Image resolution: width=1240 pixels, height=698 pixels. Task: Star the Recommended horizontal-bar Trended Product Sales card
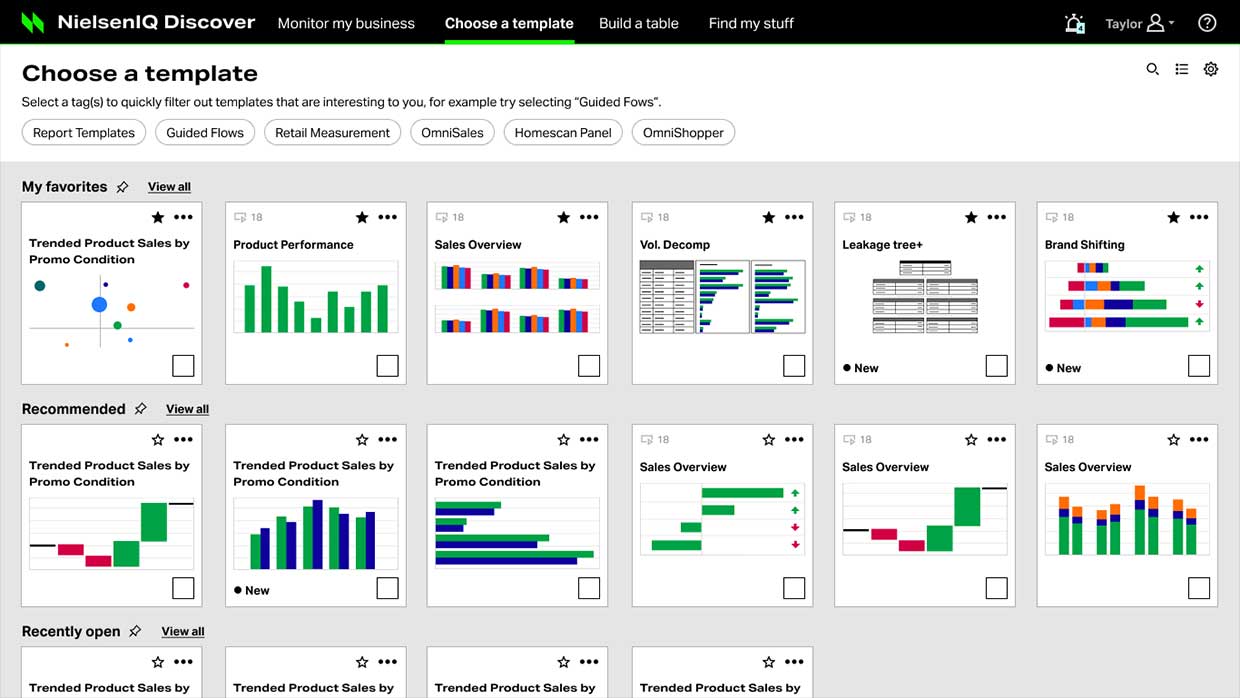(563, 439)
